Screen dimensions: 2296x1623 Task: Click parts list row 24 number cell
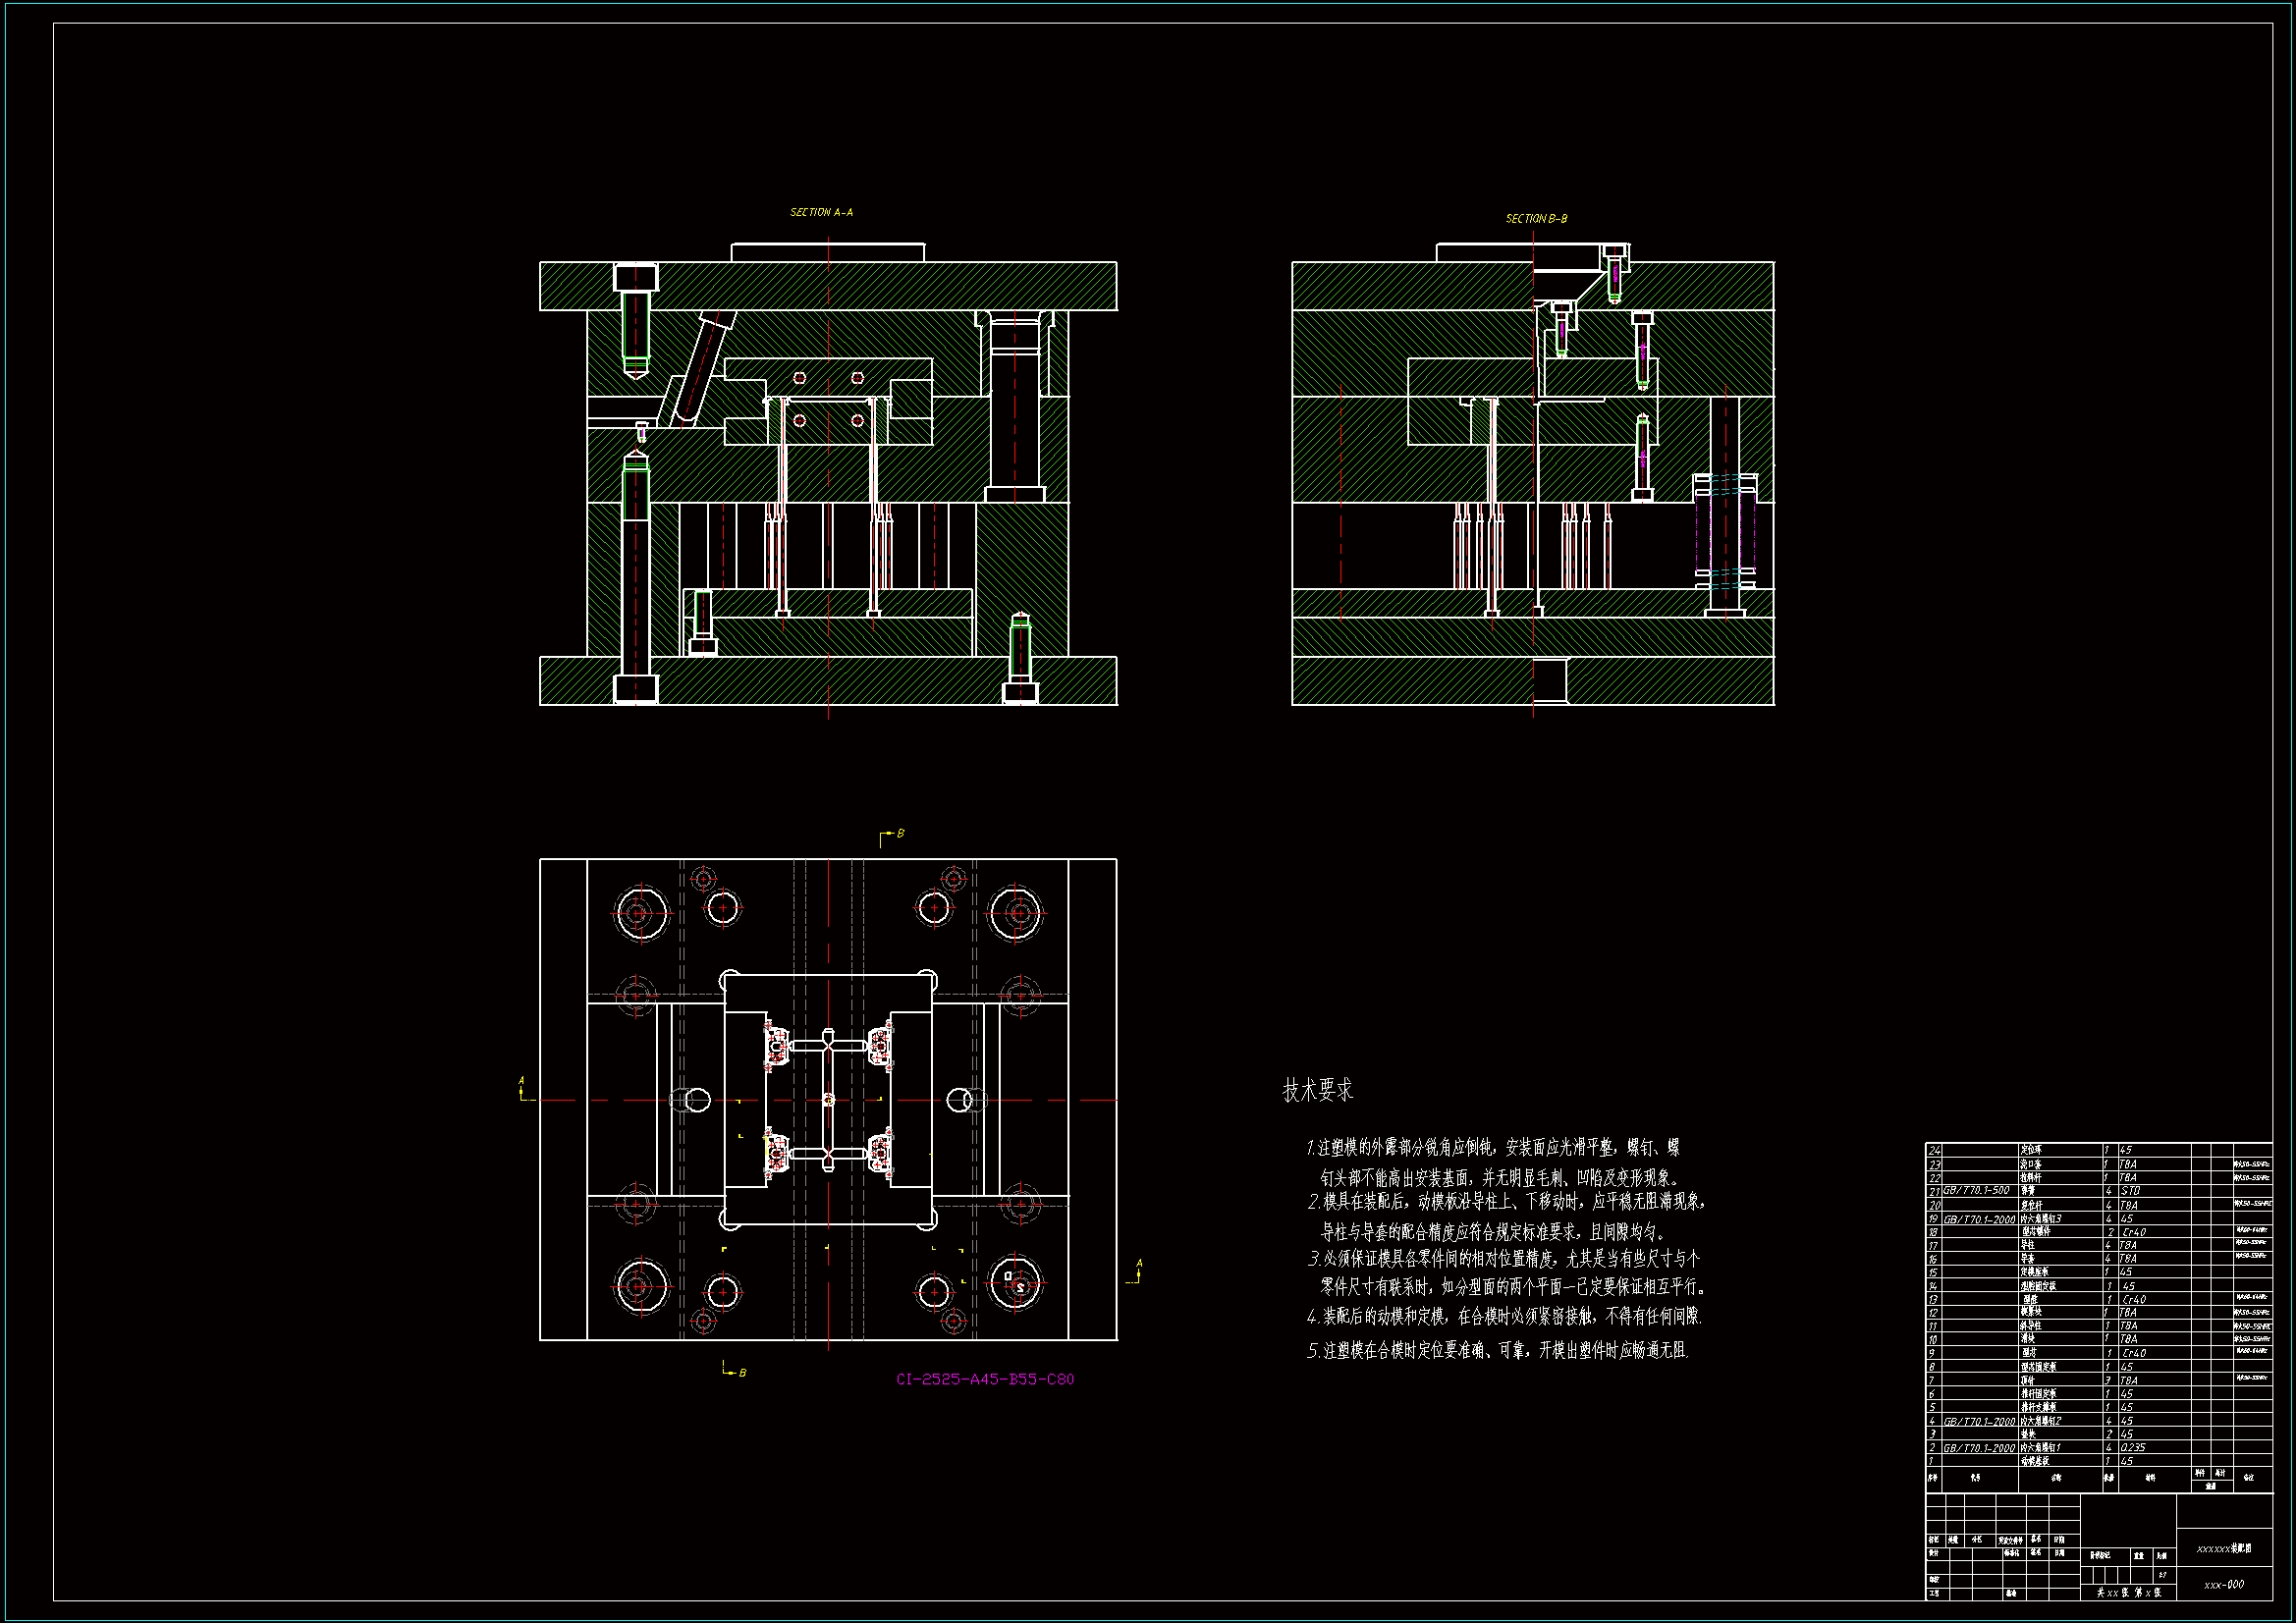pos(1934,1150)
